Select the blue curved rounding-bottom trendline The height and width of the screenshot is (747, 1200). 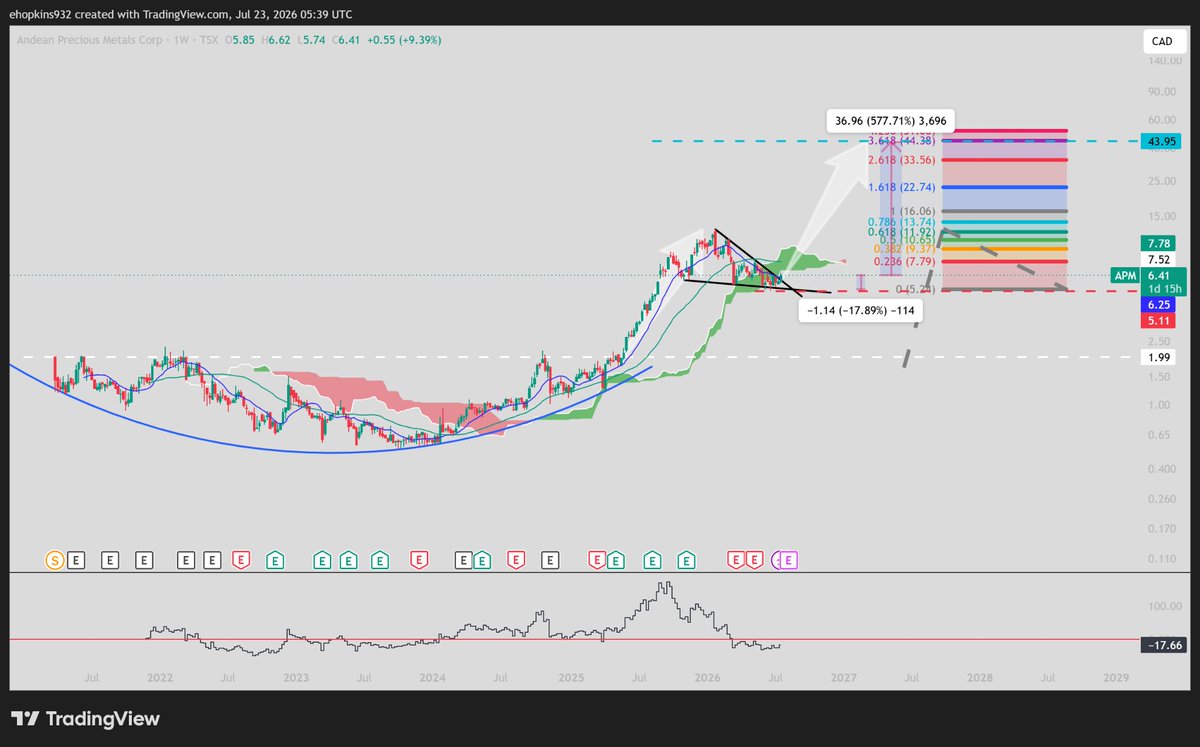pyautogui.click(x=330, y=452)
